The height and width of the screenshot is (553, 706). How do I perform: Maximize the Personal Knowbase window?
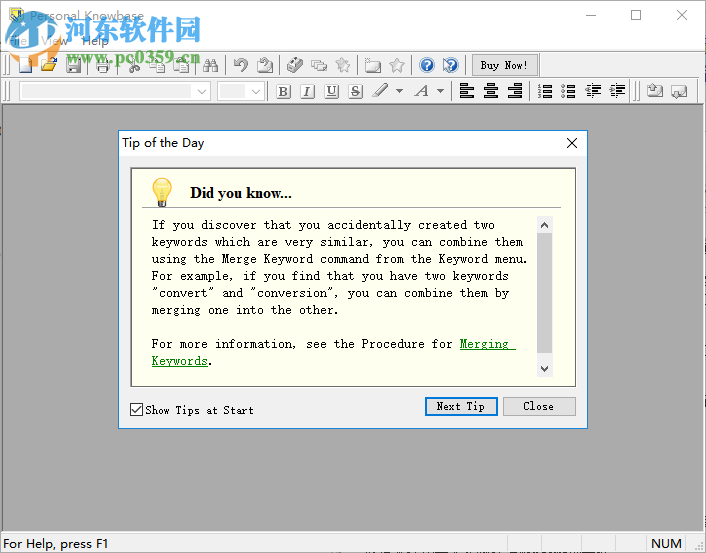[x=636, y=15]
